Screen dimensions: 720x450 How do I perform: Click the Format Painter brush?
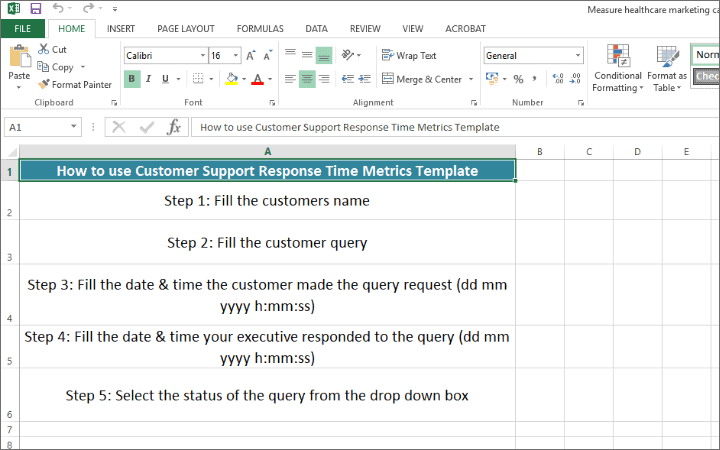coord(44,85)
